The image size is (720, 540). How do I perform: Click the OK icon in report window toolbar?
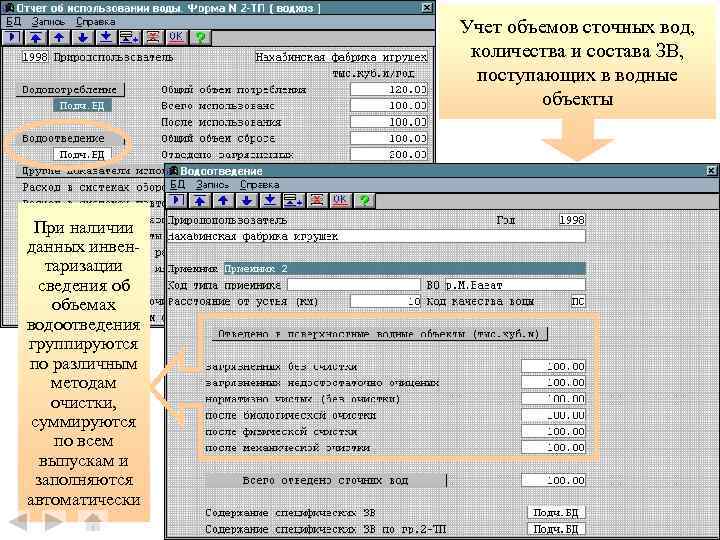[176, 38]
